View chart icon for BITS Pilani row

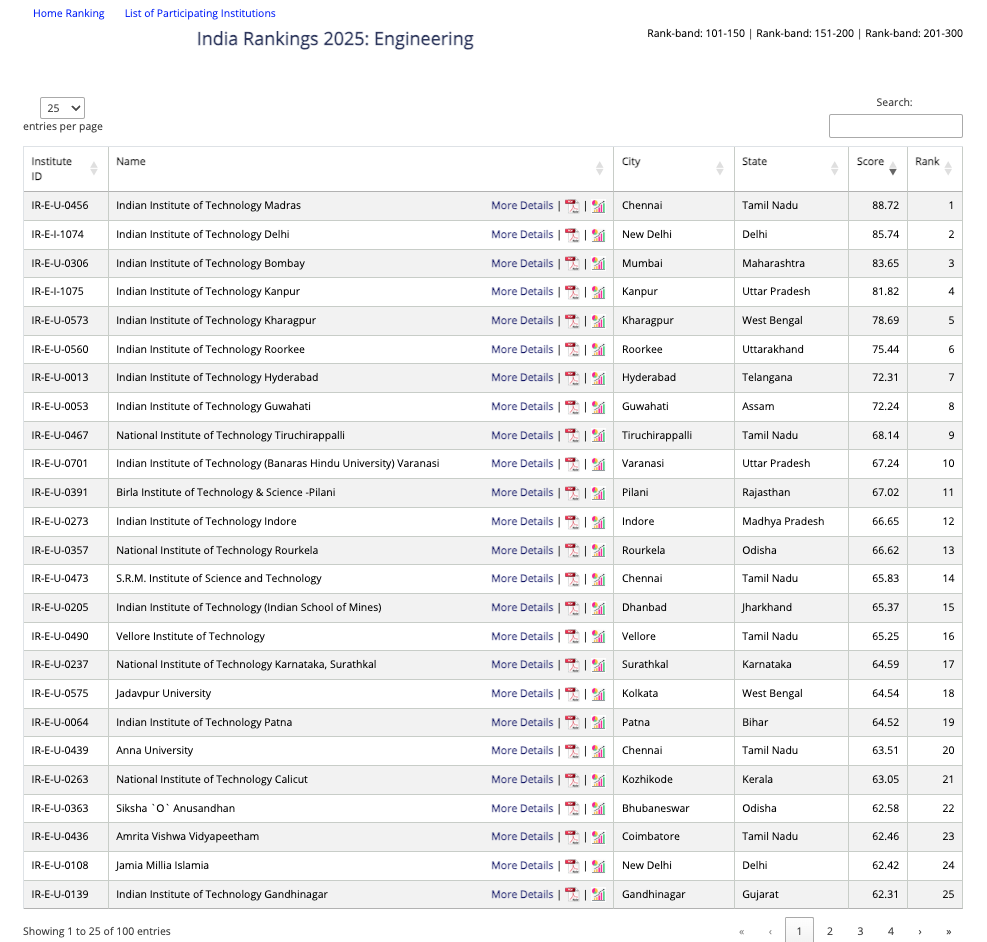[598, 493]
